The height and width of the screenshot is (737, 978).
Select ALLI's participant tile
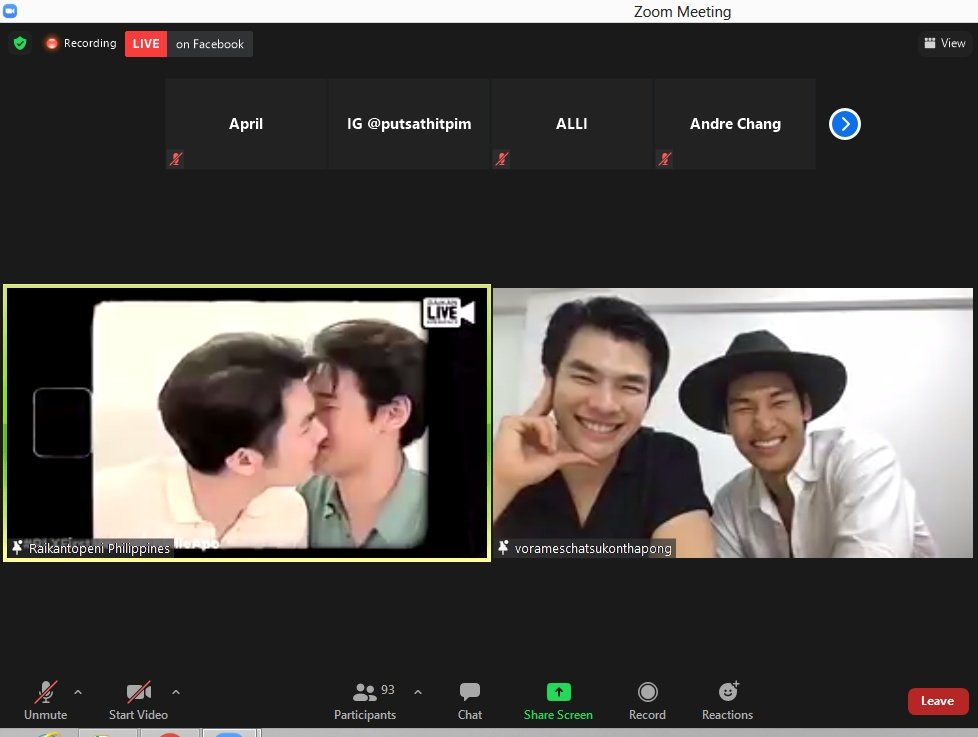tap(572, 123)
